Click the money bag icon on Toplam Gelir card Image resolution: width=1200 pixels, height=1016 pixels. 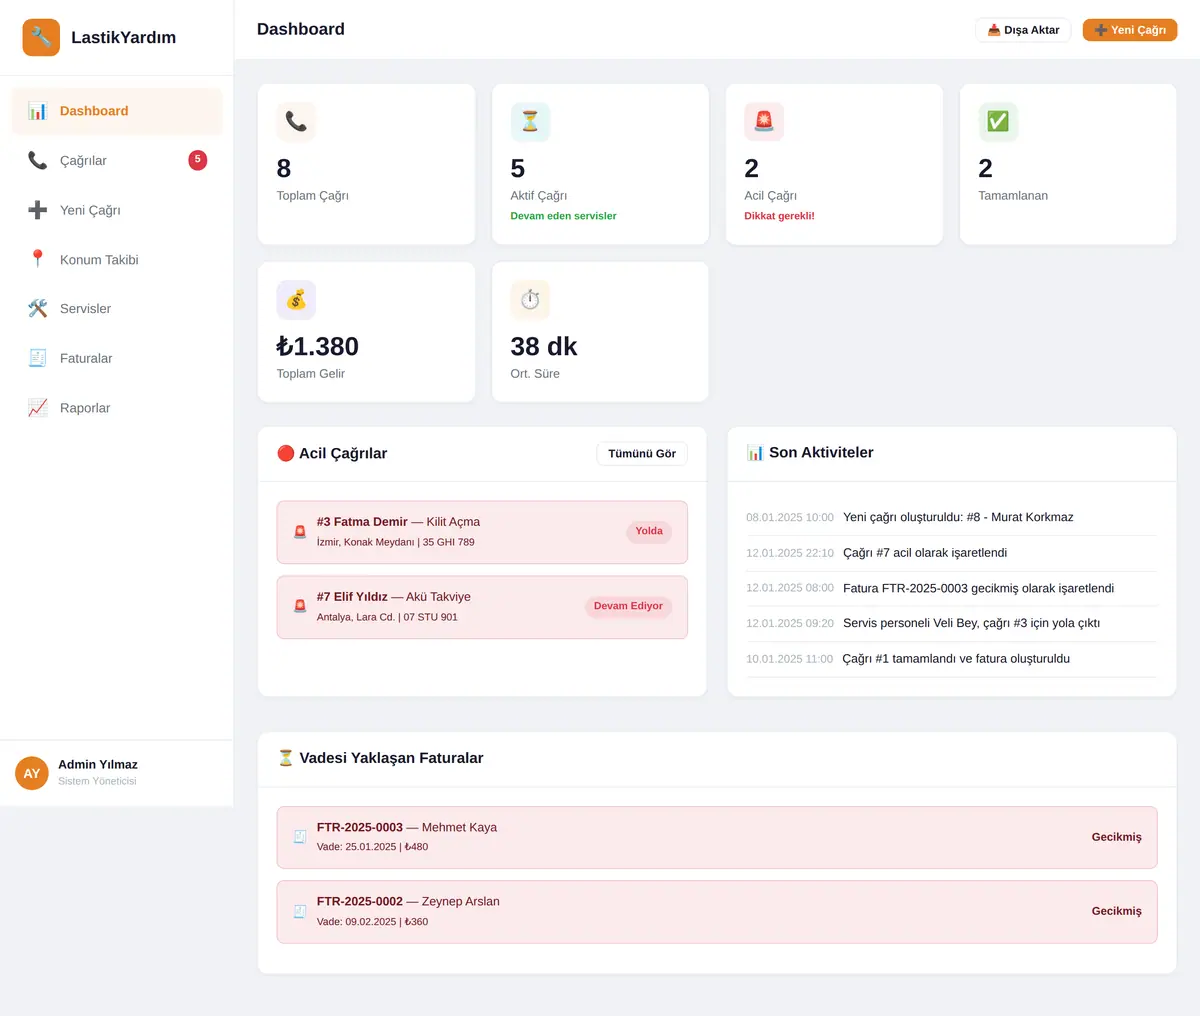click(x=296, y=300)
